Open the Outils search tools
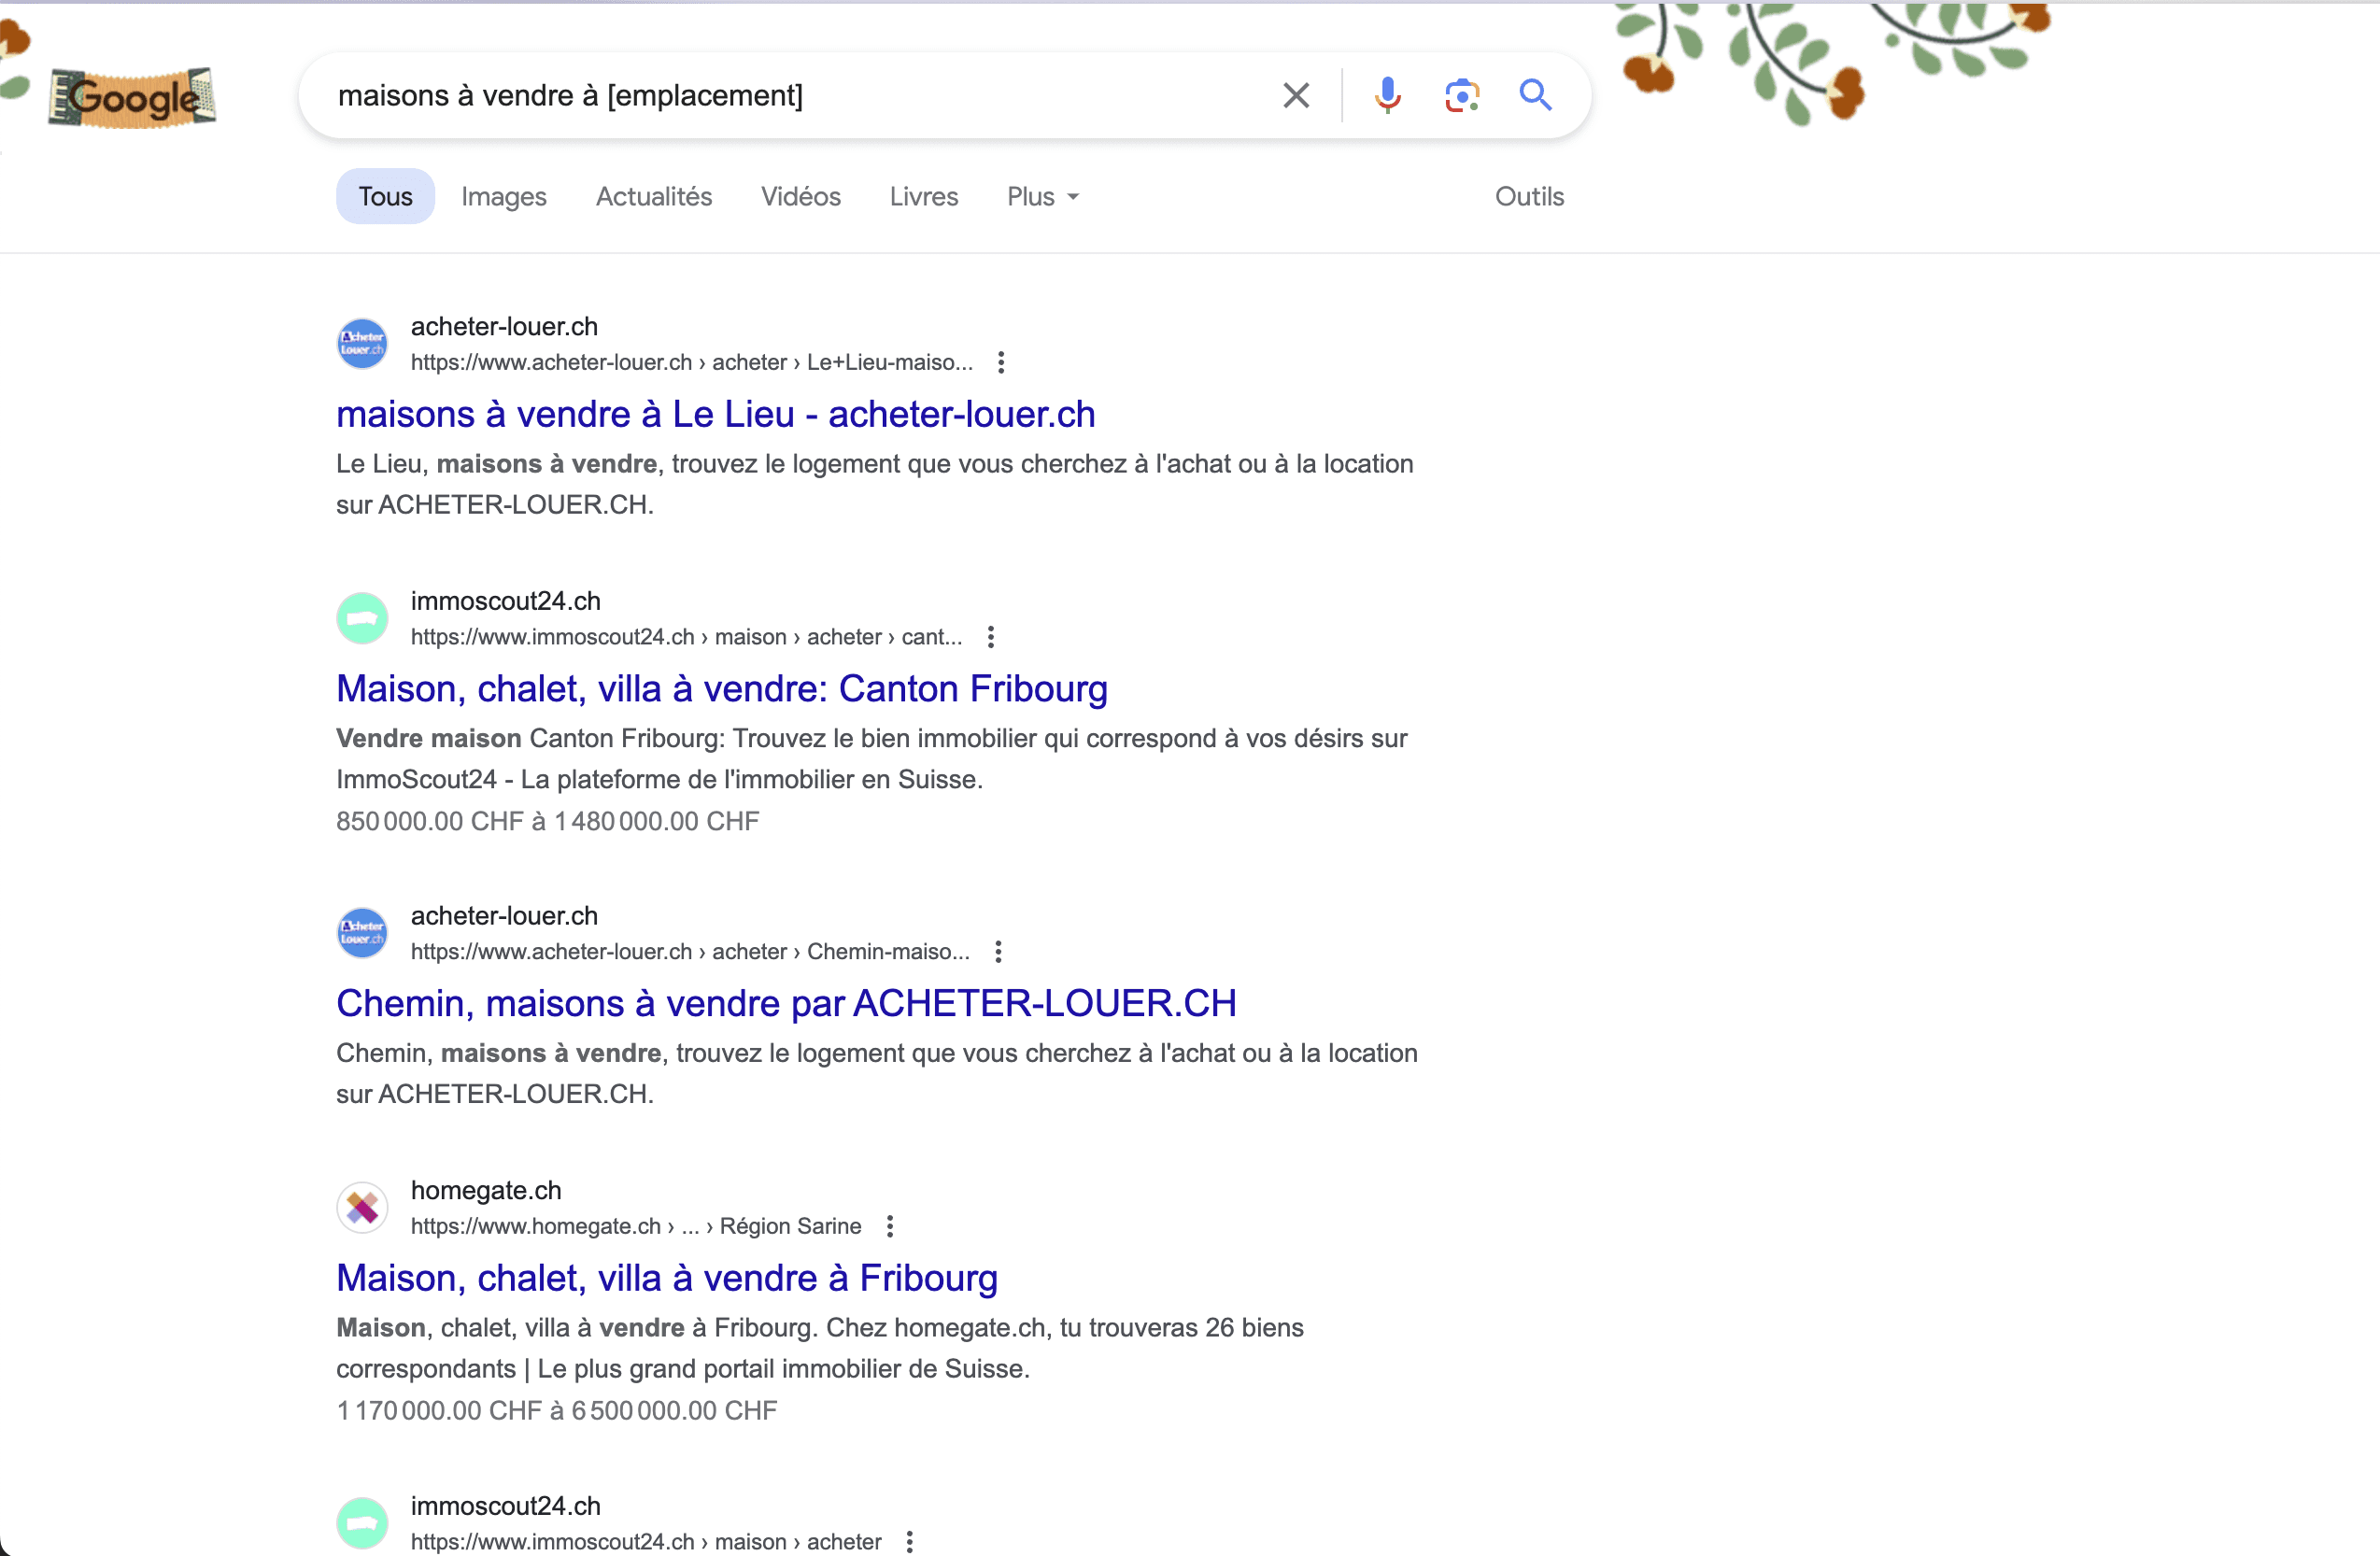This screenshot has width=2380, height=1556. point(1529,196)
